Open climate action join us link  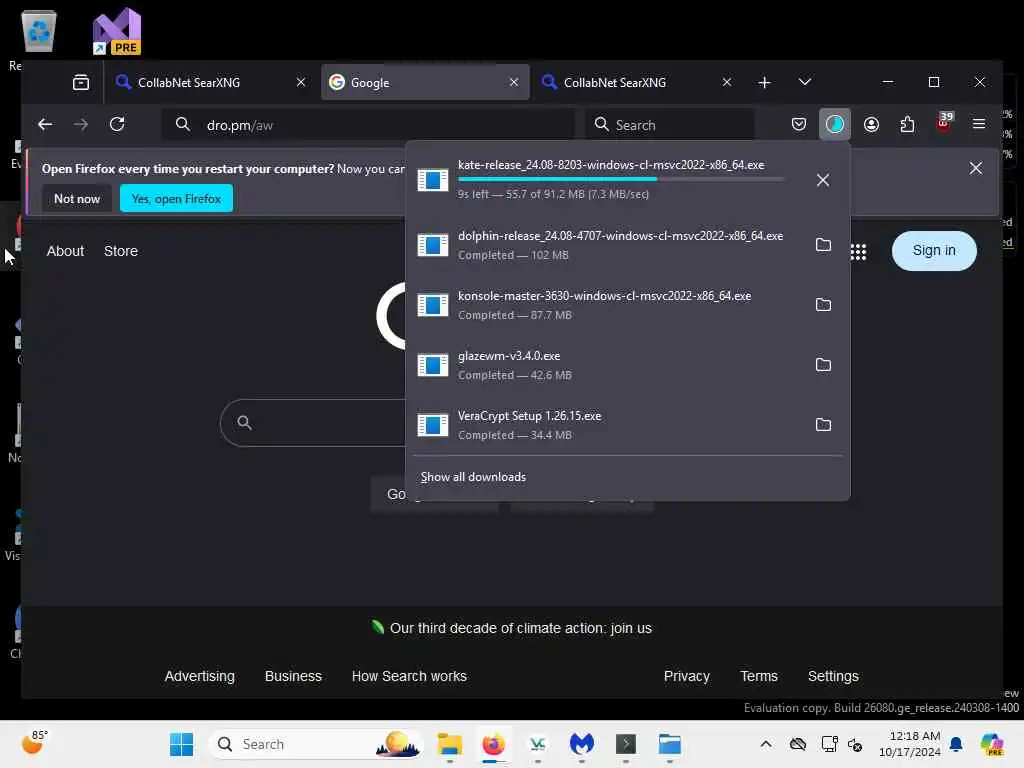pyautogui.click(x=520, y=628)
